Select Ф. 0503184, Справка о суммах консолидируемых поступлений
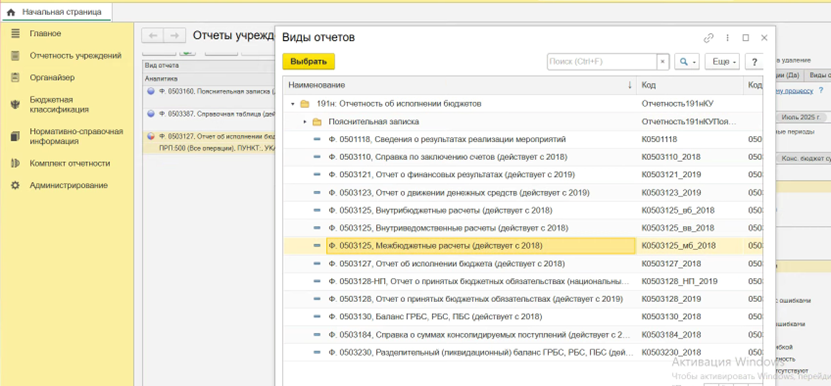This screenshot has width=831, height=386. pyautogui.click(x=479, y=335)
